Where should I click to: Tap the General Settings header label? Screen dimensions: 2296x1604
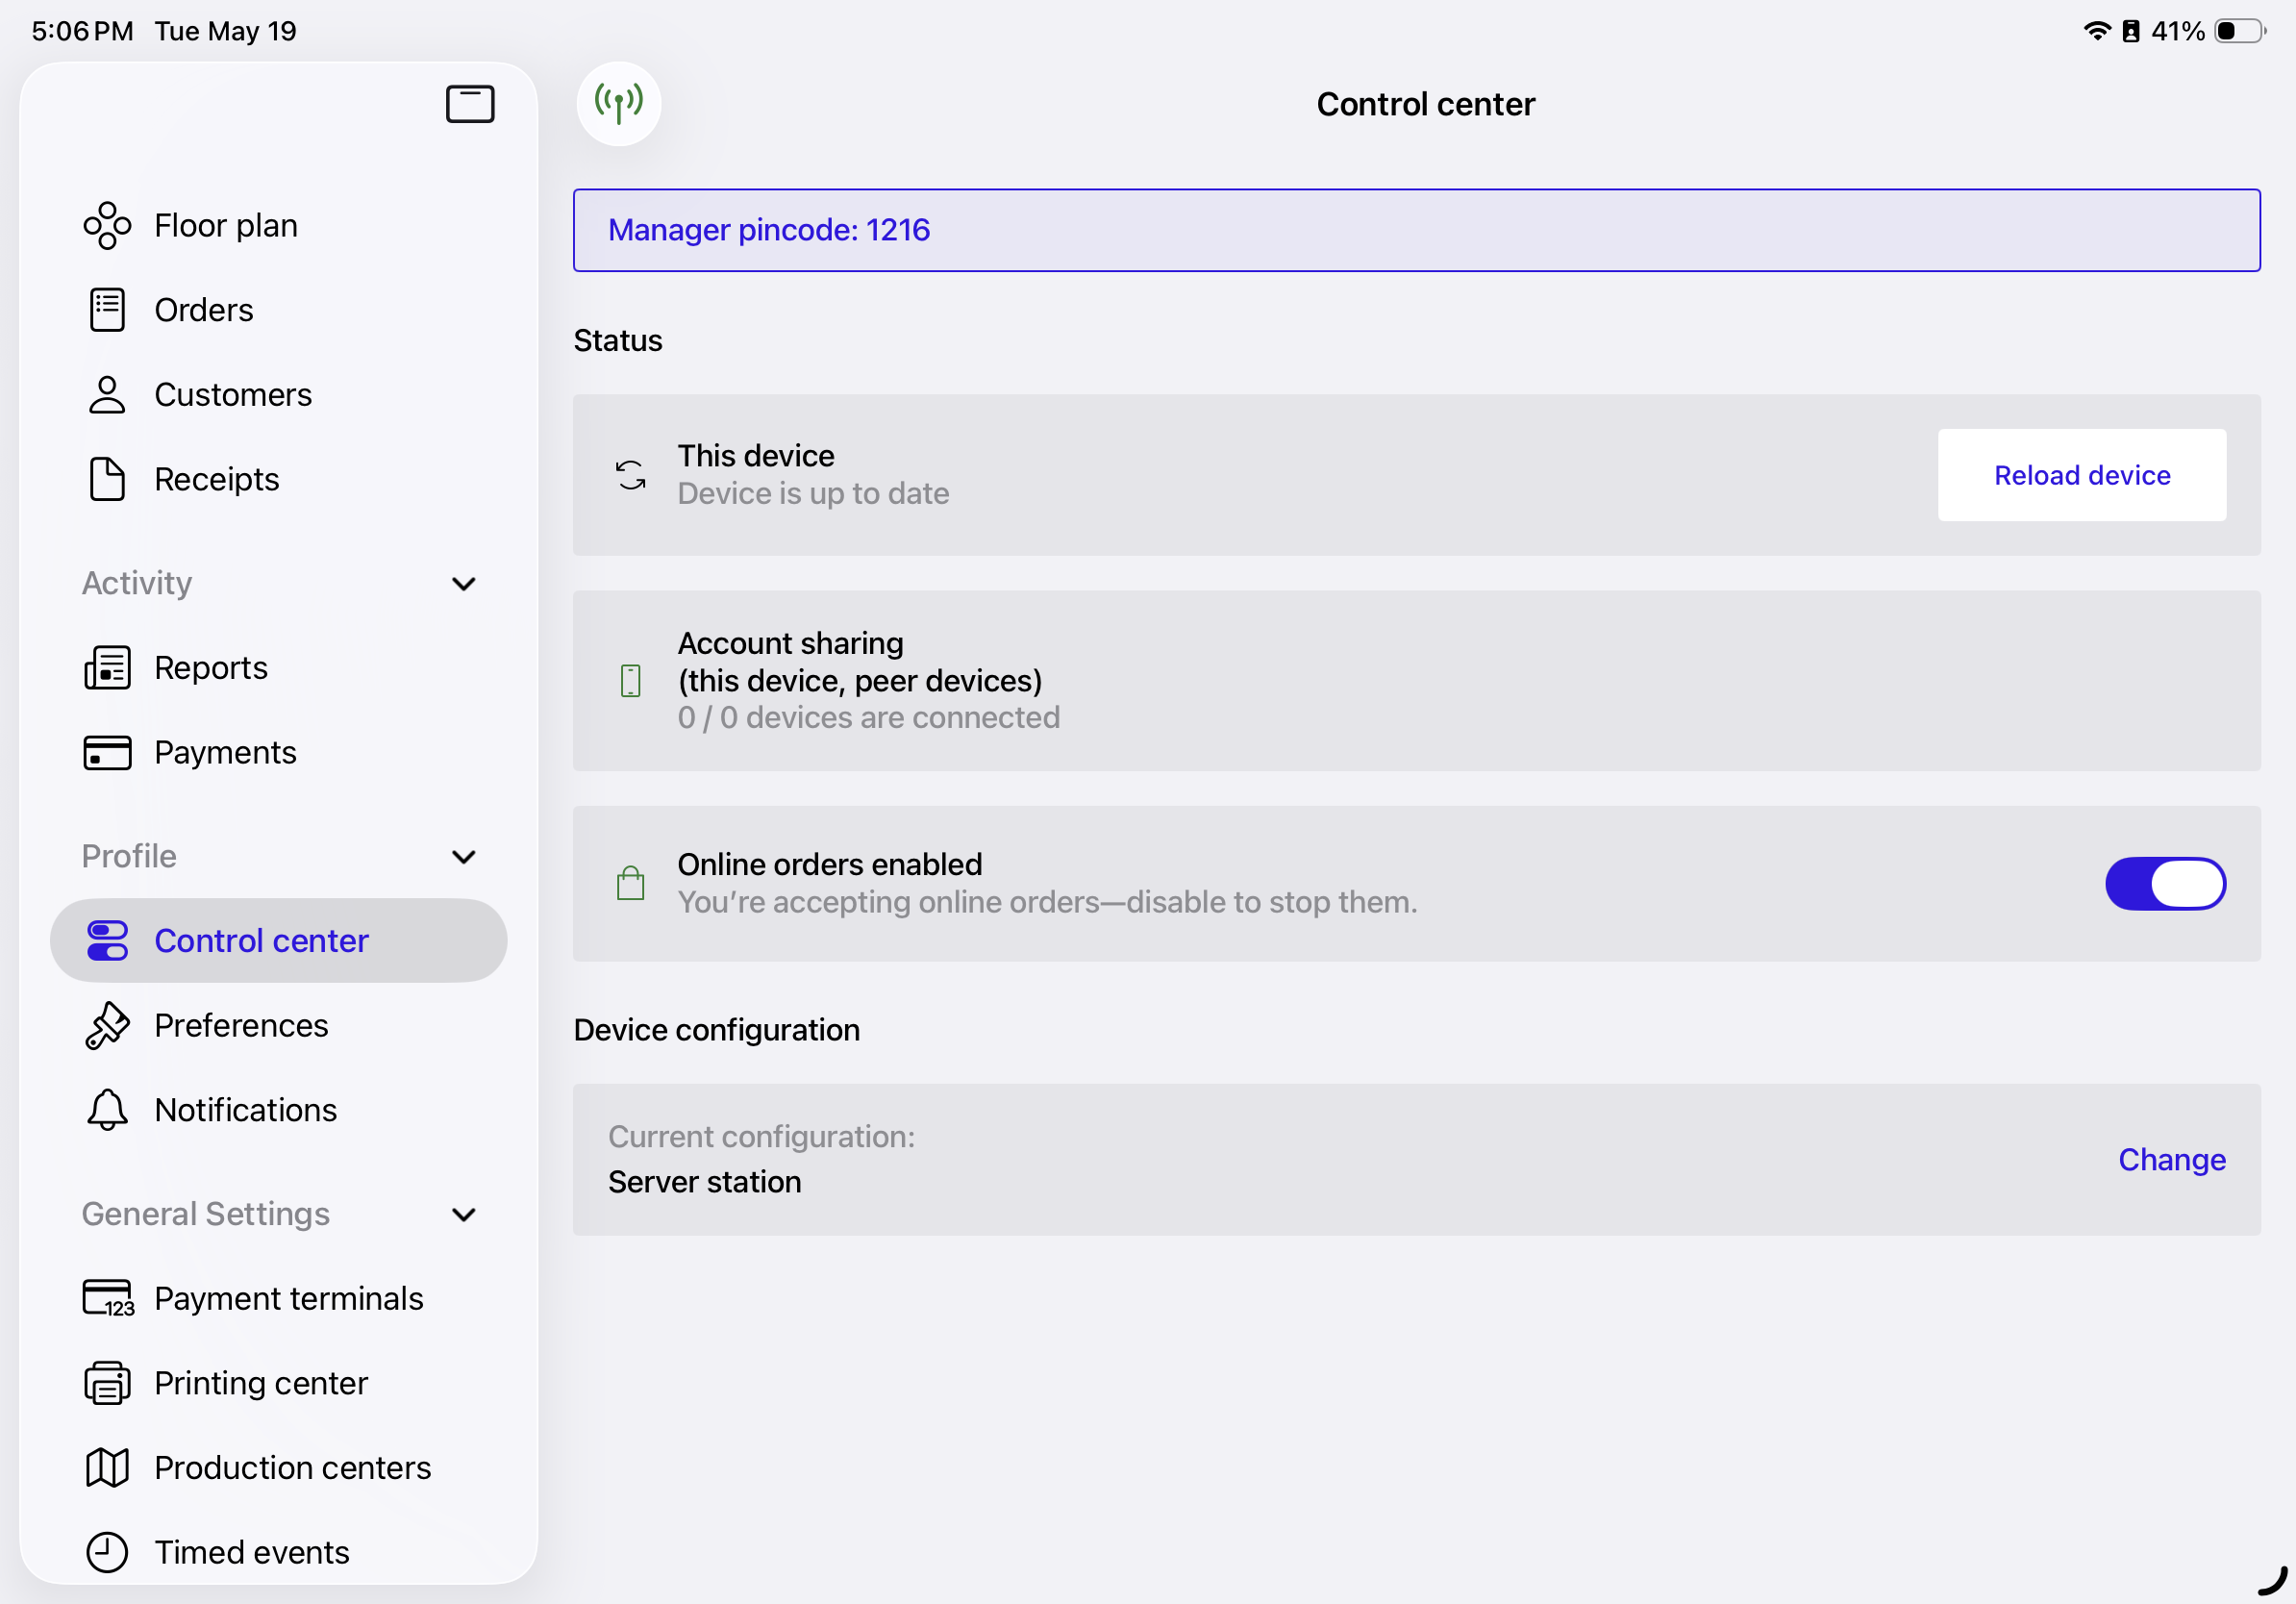pyautogui.click(x=206, y=1215)
